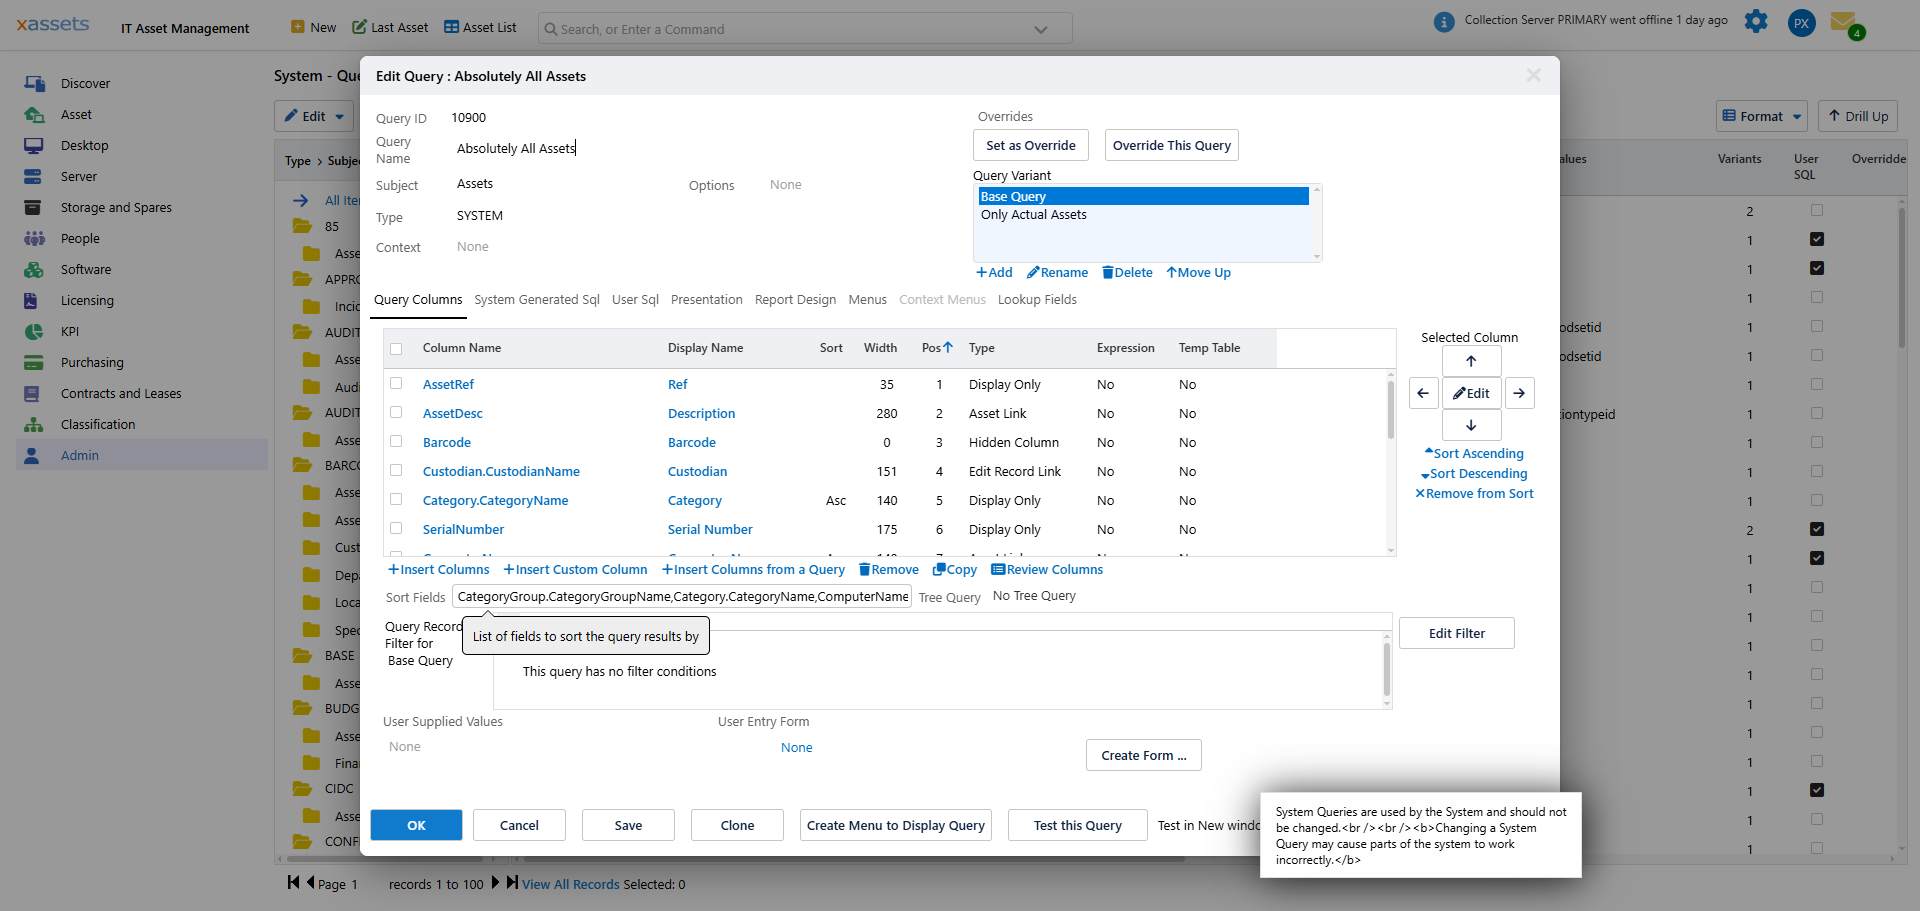Open the Edit dropdown menu
Image resolution: width=1920 pixels, height=911 pixels.
point(313,116)
